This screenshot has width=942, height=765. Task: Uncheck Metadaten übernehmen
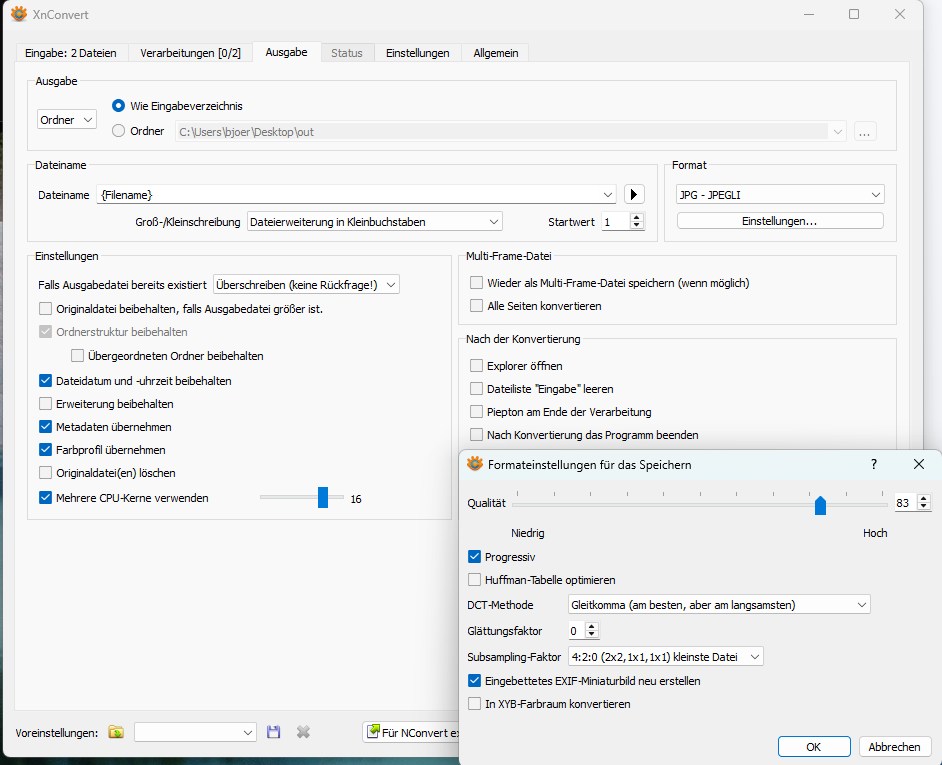[x=45, y=427]
